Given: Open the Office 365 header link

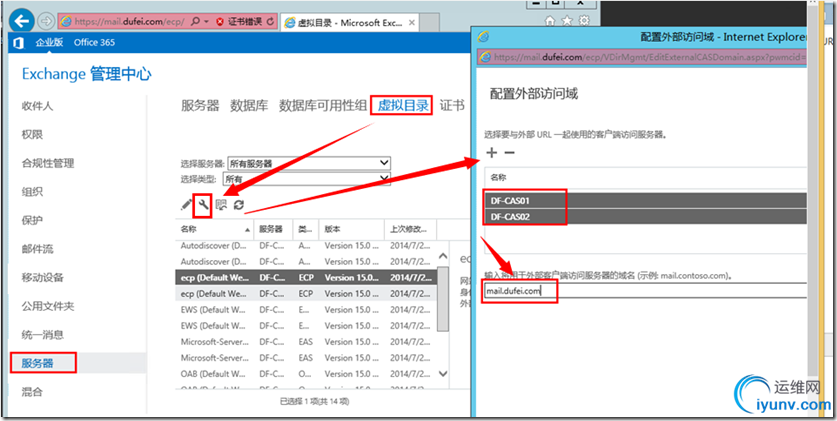Looking at the screenshot, I should 94,43.
